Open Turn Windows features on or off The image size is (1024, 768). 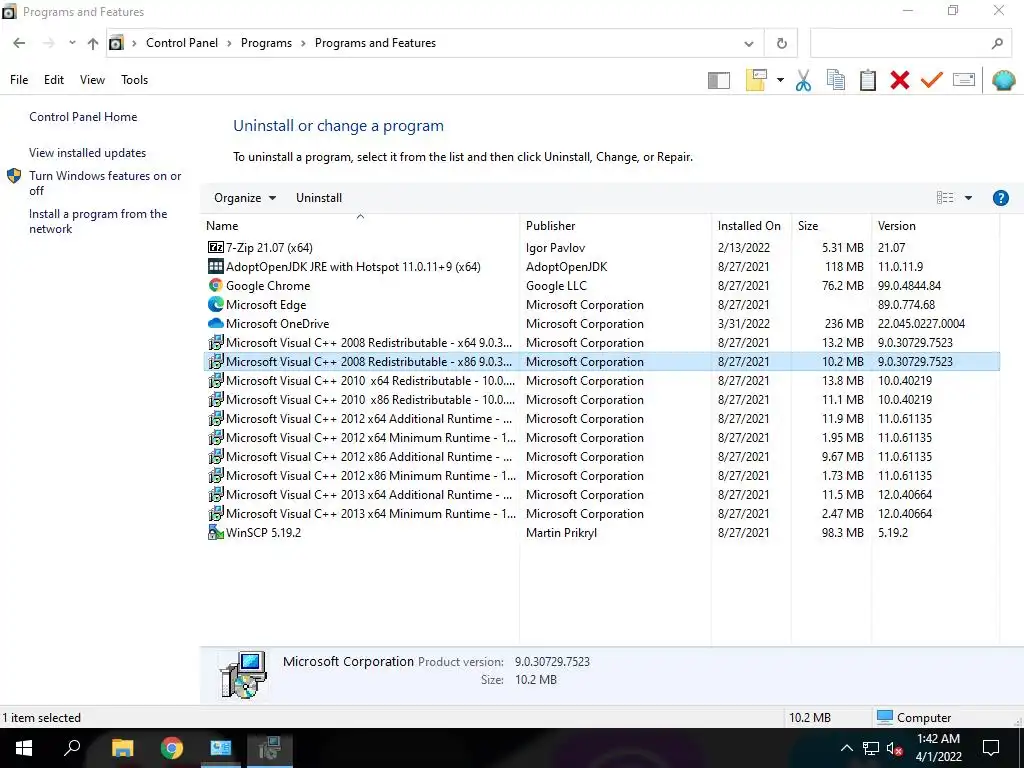(105, 184)
